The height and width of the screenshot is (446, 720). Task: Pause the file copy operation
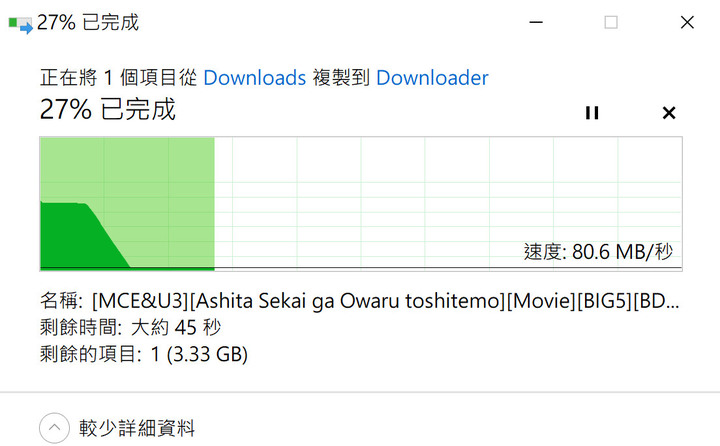(592, 113)
